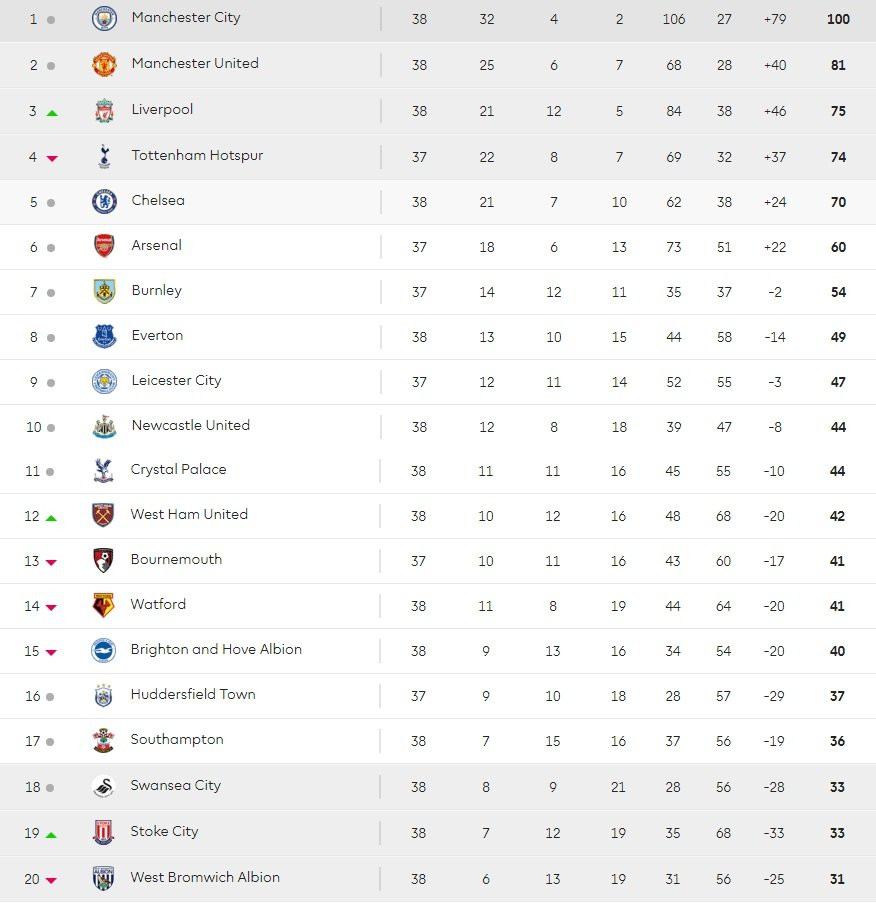
Task: Open the Leicester City team link
Action: point(176,381)
